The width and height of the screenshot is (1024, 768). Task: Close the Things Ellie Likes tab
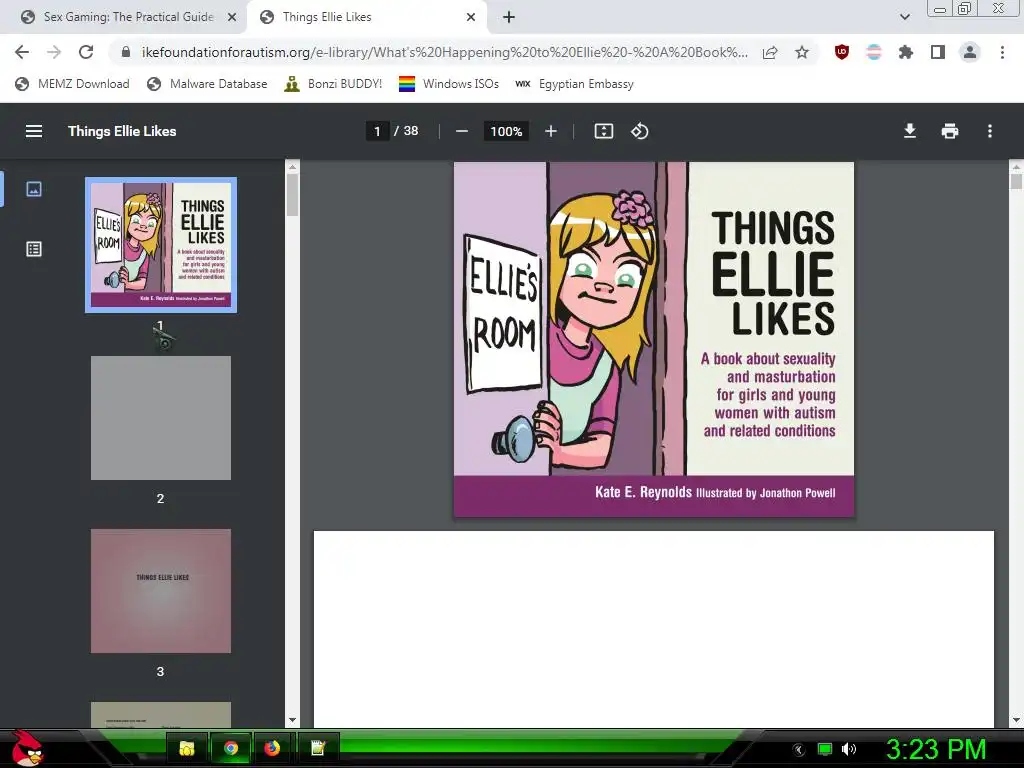[x=471, y=18]
